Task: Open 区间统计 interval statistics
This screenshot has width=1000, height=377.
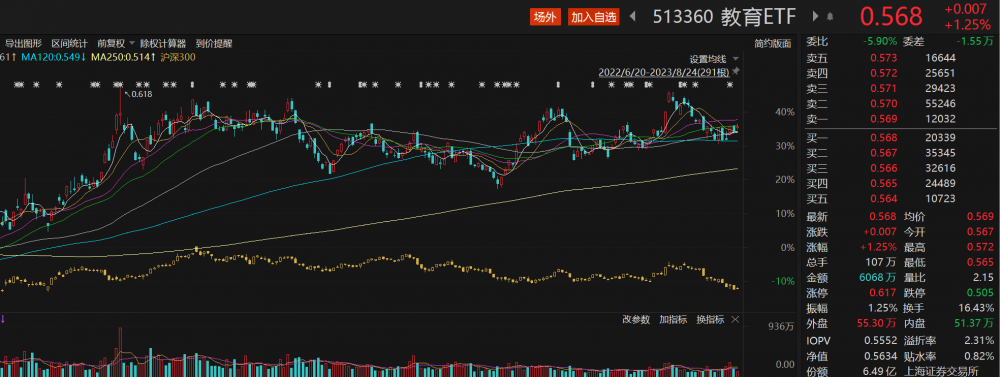Action: (70, 43)
